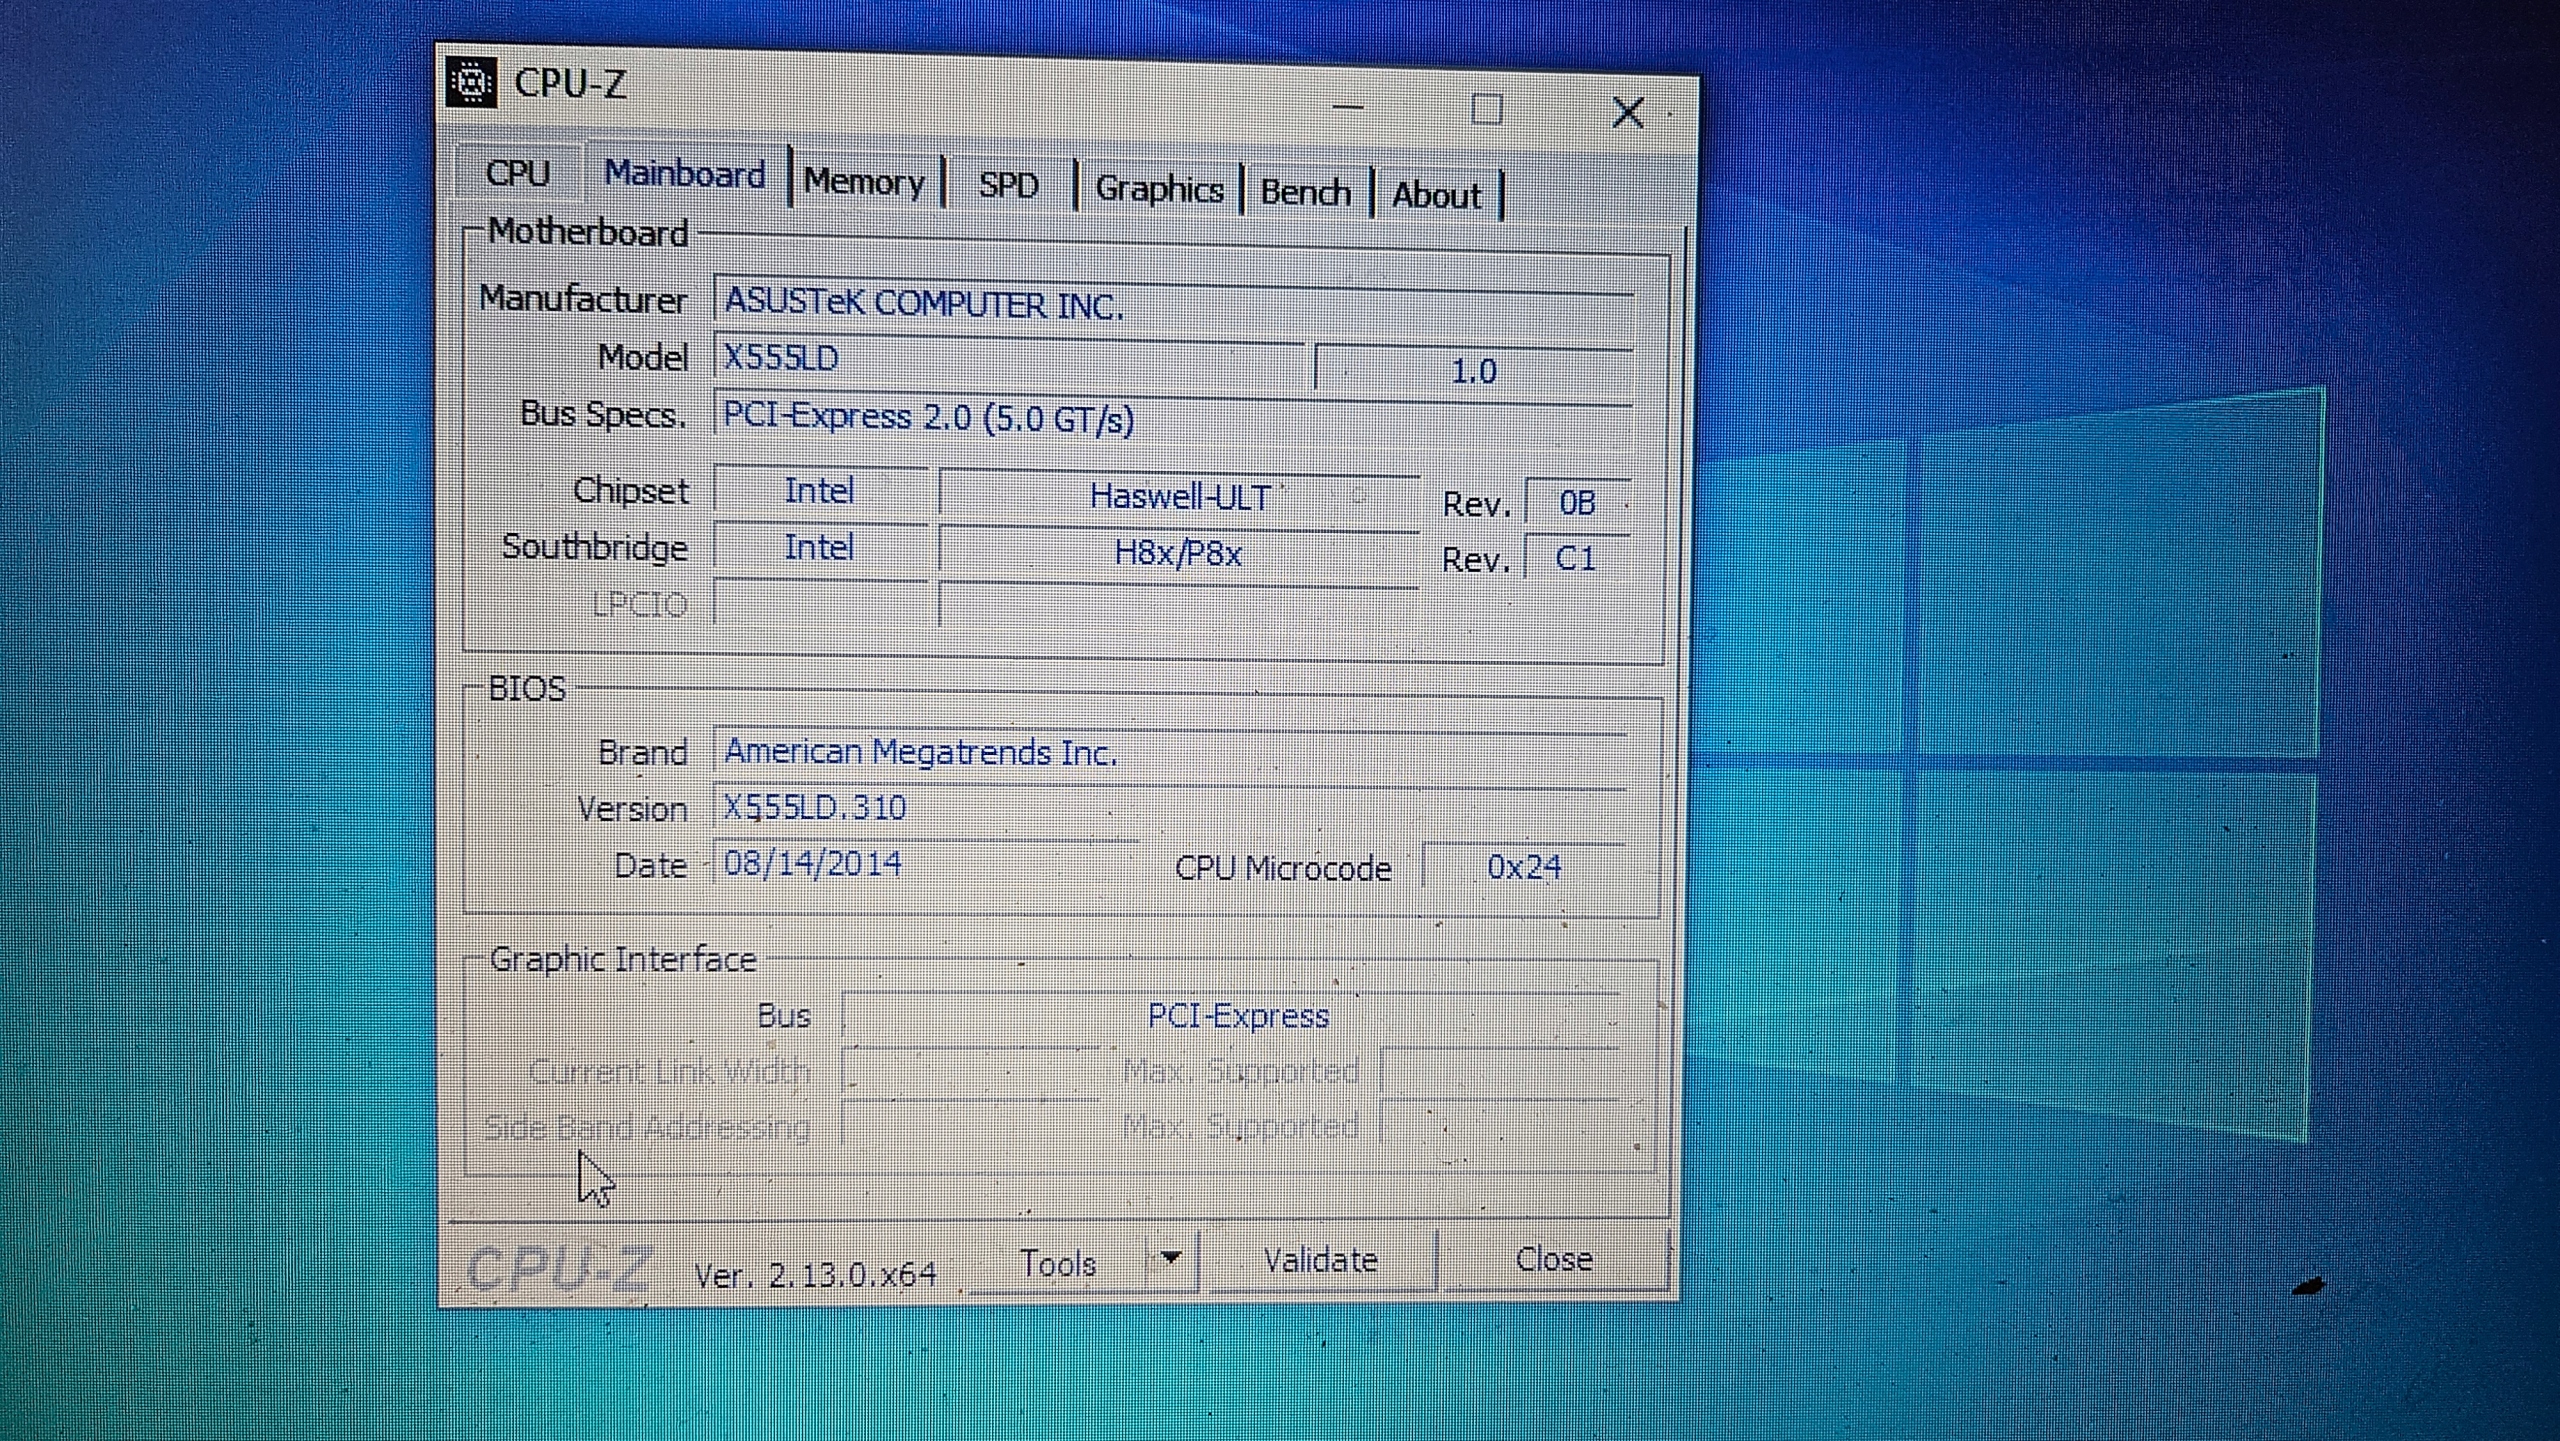Screen dimensions: 2560x1441
Task: Select the Mainboard tab
Action: click(x=685, y=174)
